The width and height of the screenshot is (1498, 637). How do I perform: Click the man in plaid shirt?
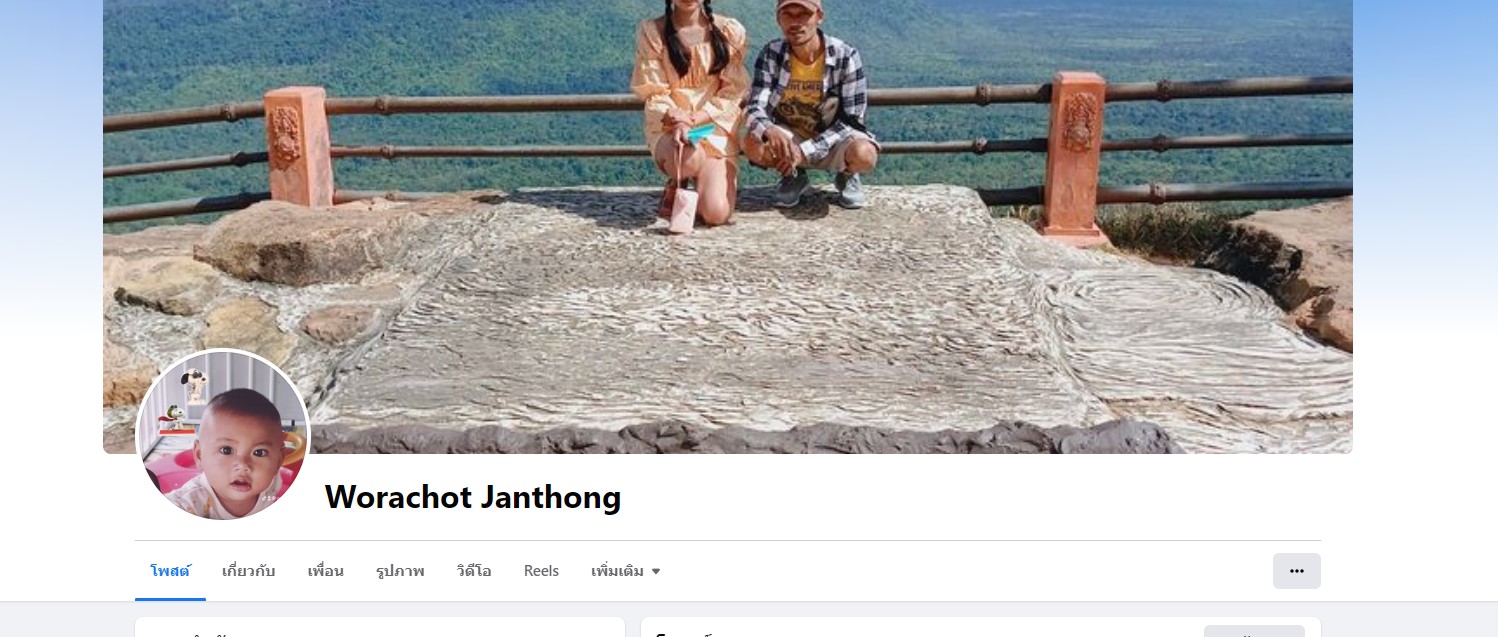809,105
